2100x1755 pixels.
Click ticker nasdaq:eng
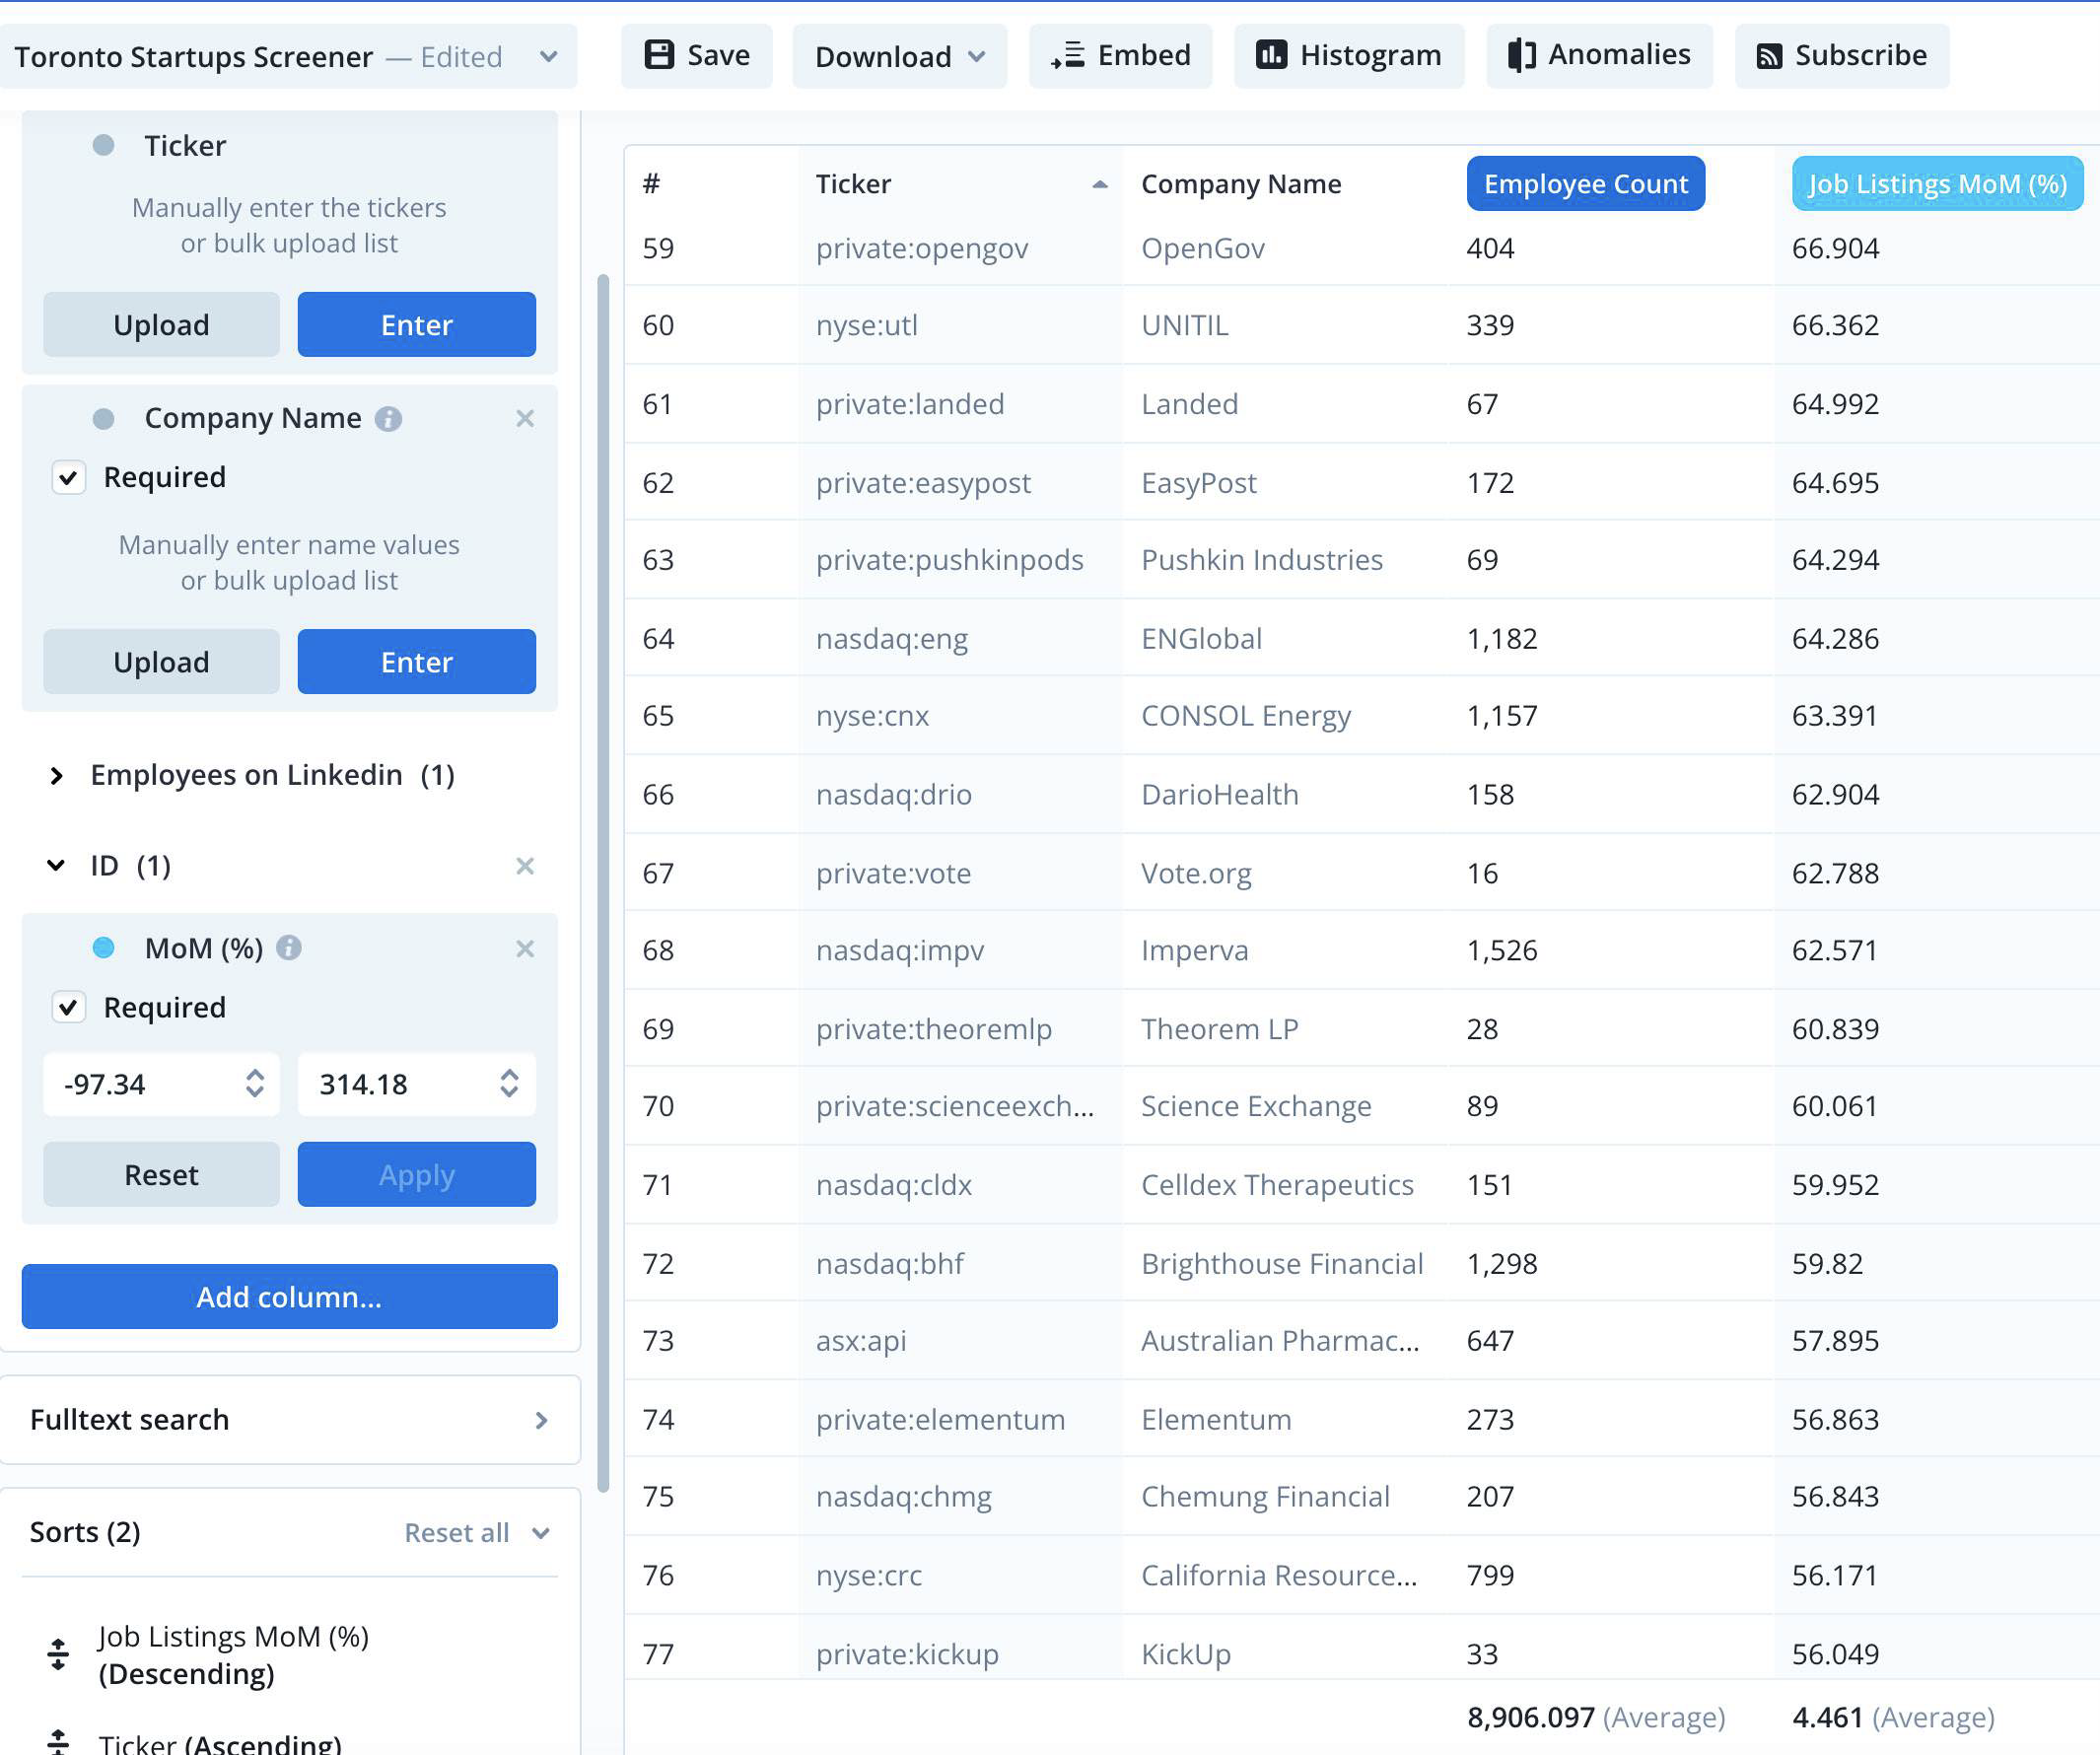[892, 638]
